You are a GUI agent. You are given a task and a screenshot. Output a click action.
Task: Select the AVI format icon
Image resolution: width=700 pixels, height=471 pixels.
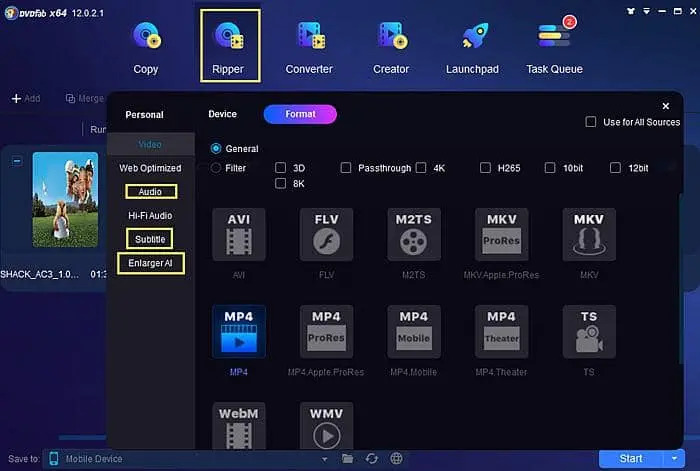point(239,235)
